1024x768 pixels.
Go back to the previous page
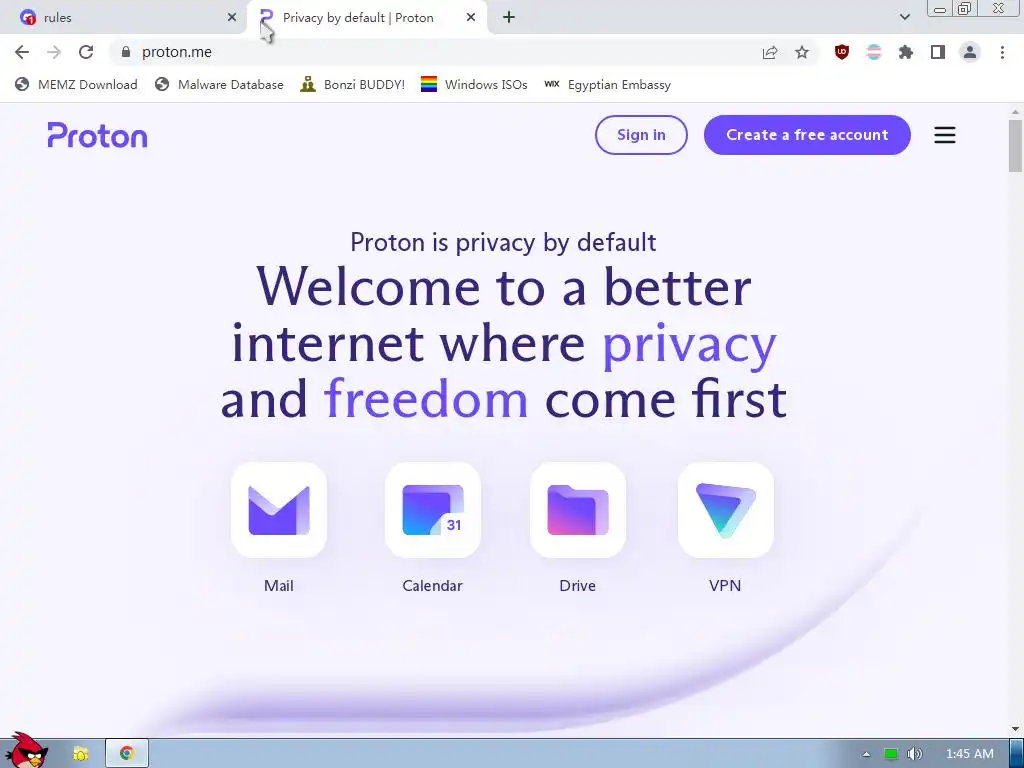[x=22, y=52]
